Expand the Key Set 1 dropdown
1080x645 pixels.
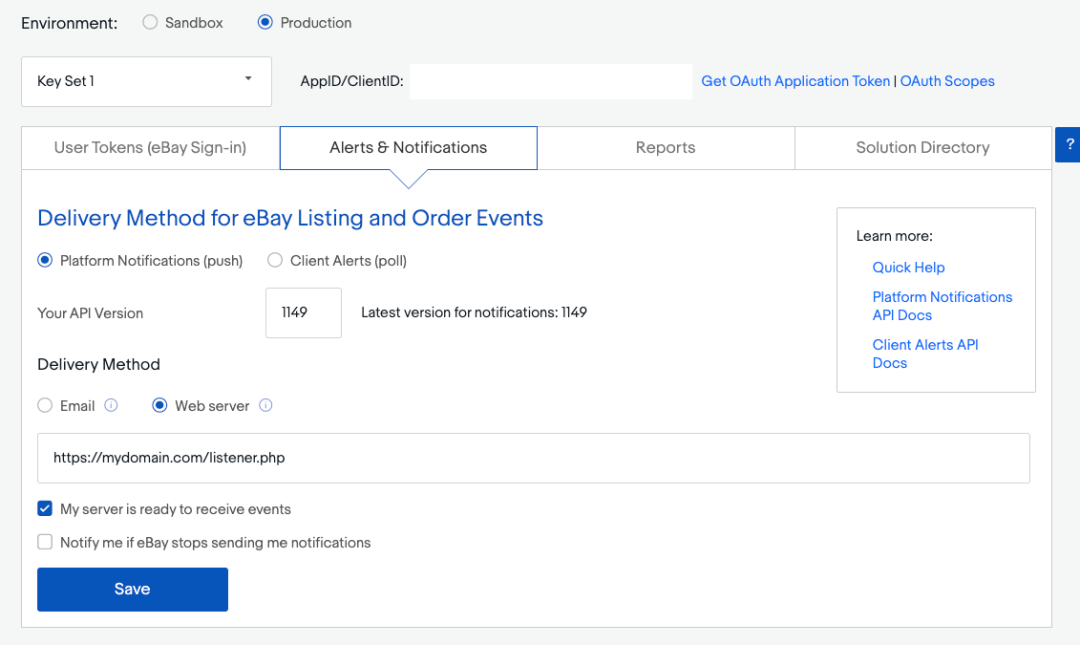pyautogui.click(x=146, y=81)
